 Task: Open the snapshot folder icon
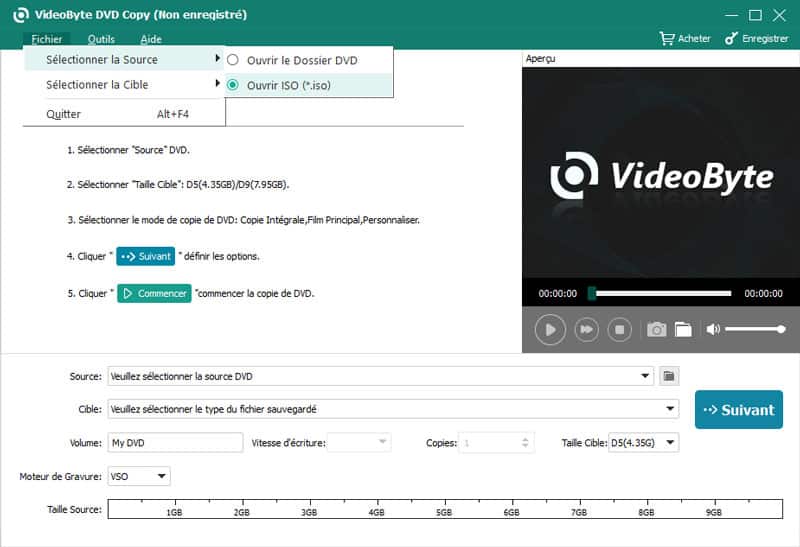(683, 329)
